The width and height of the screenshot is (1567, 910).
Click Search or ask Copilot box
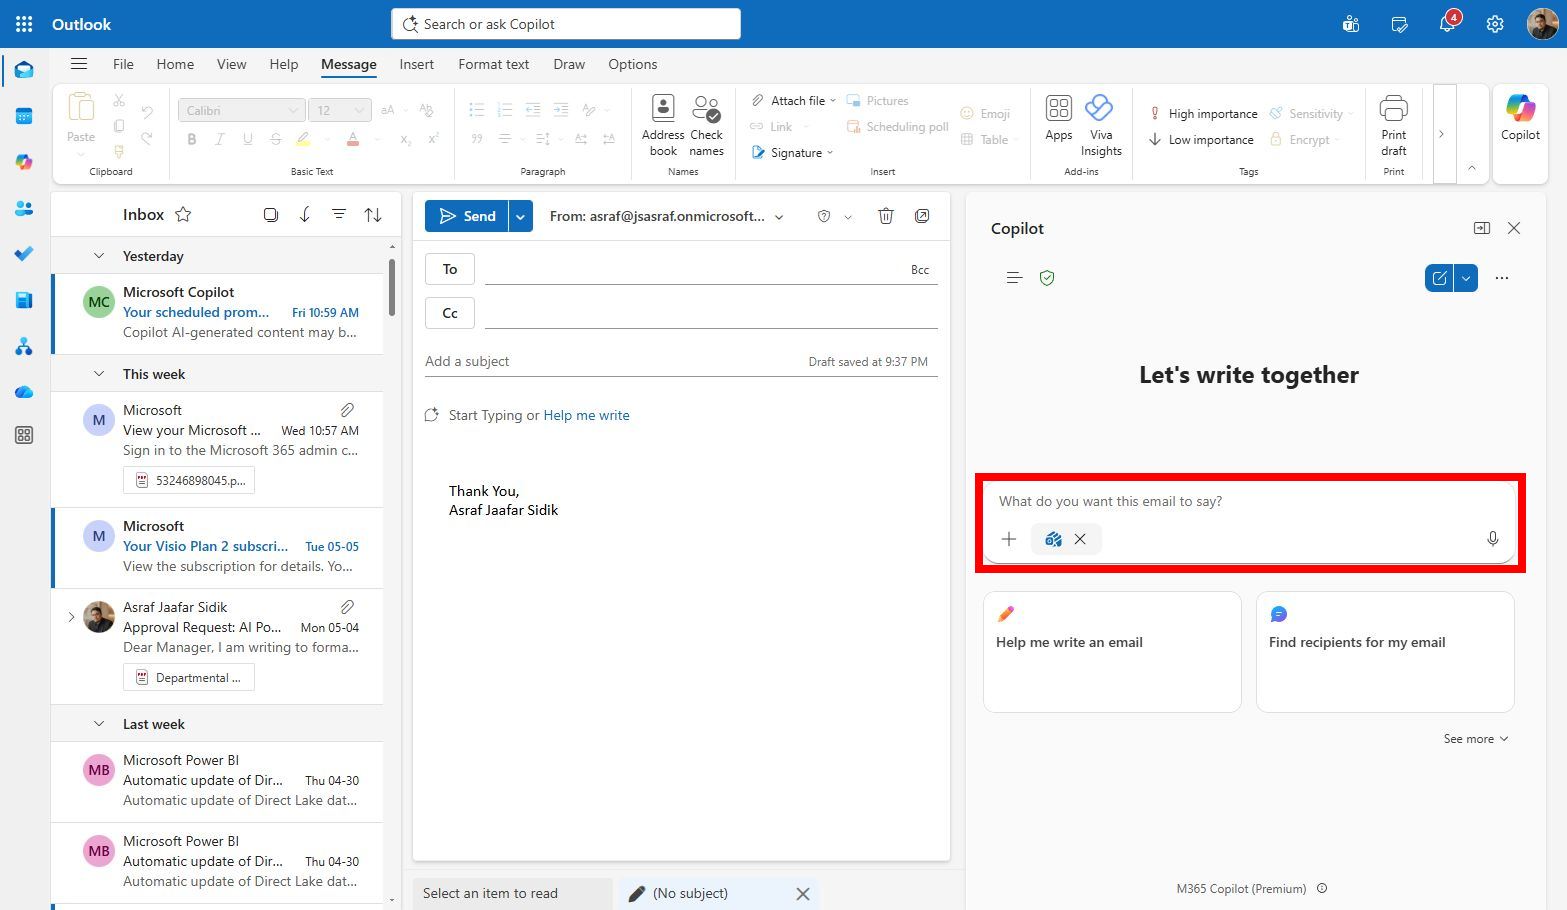tap(566, 24)
